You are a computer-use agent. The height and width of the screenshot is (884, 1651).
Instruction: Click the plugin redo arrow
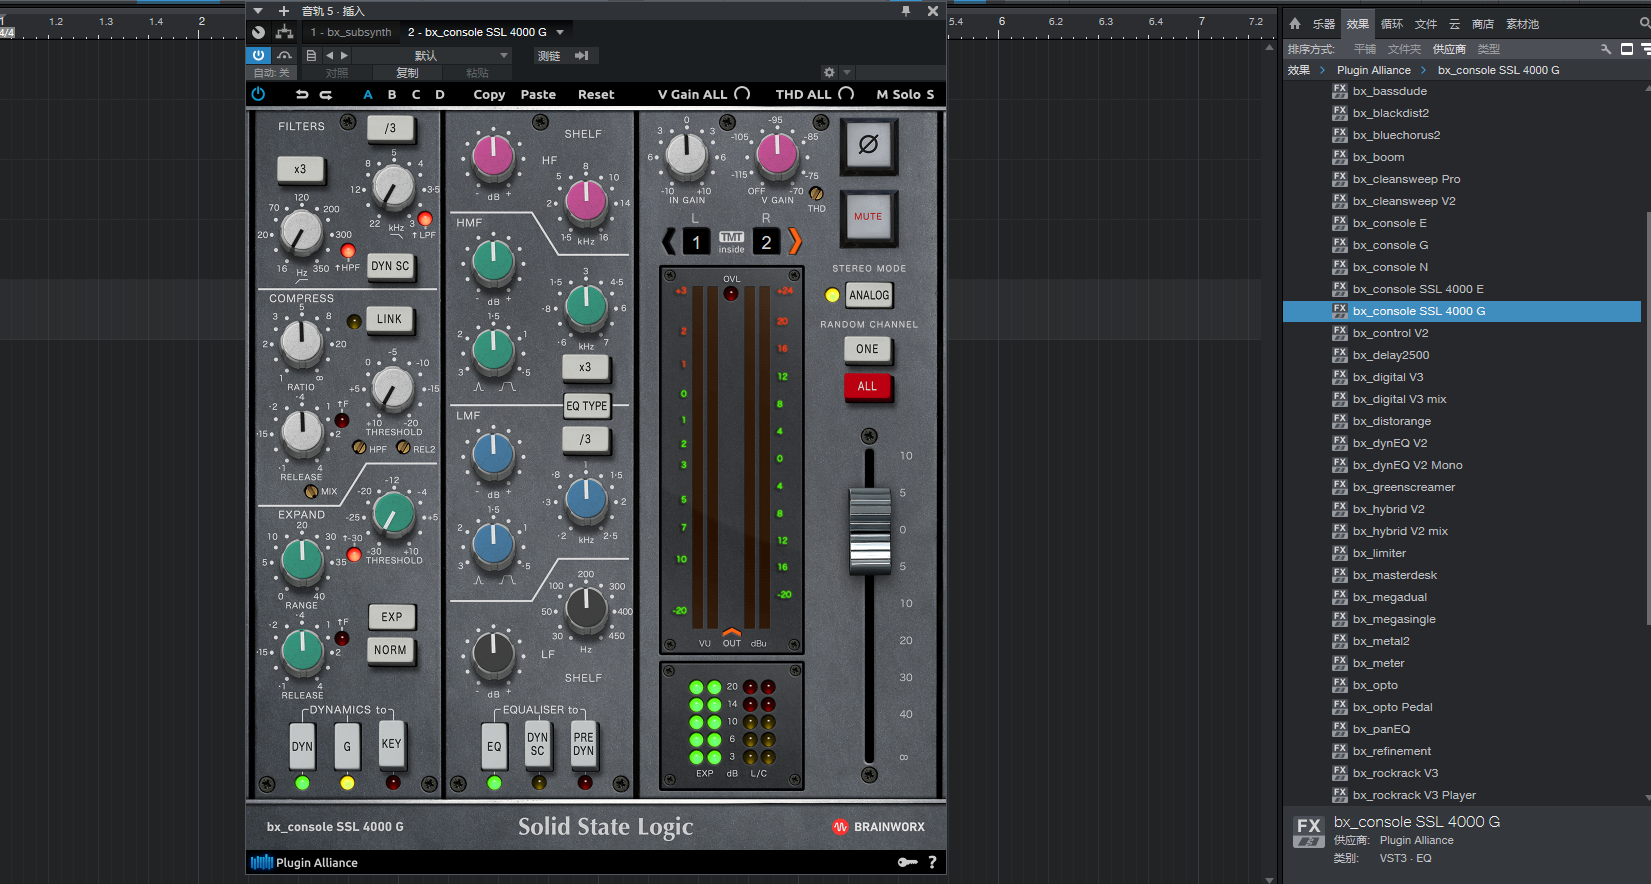point(326,94)
